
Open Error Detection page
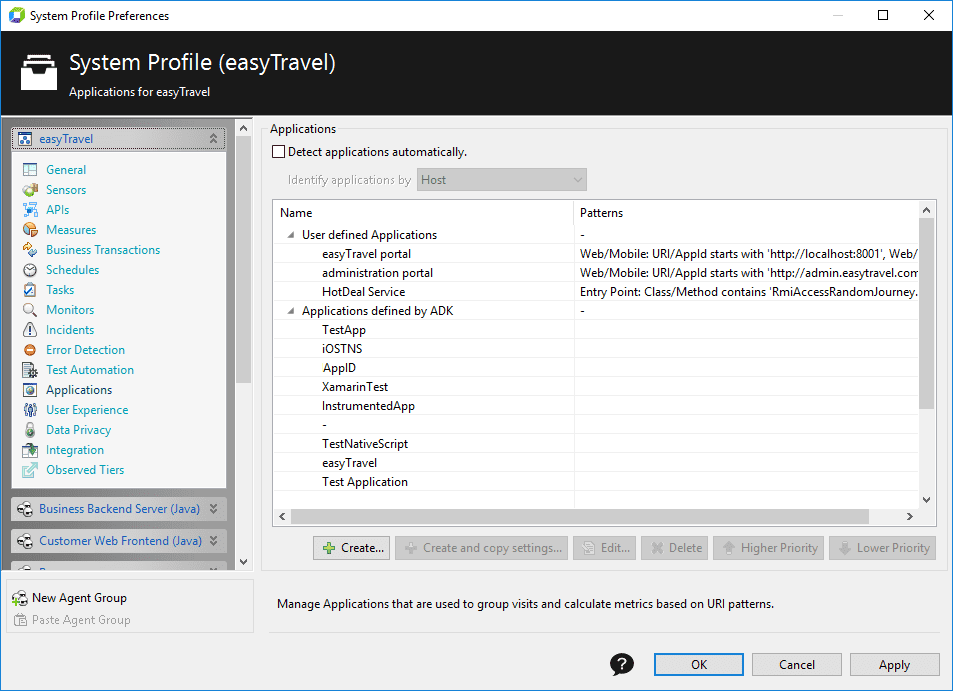point(85,350)
